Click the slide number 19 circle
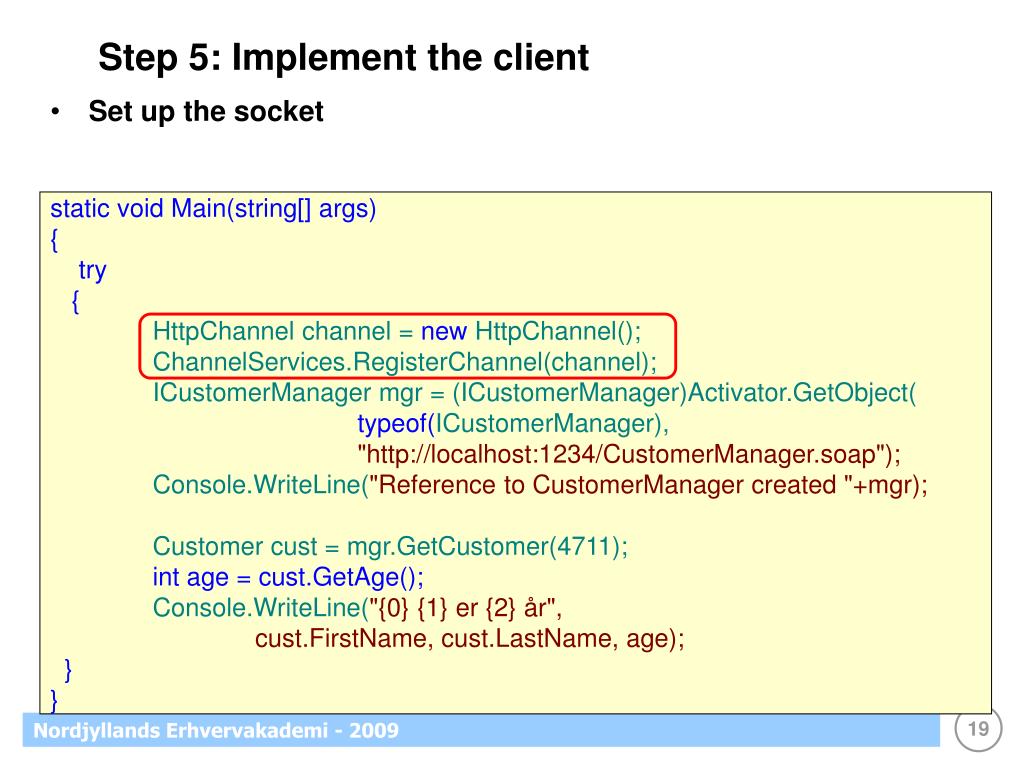This screenshot has width=1024, height=768. click(x=978, y=729)
